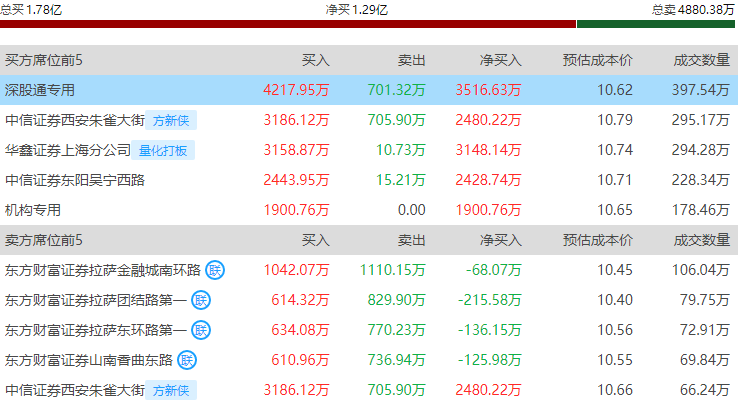Open 东方财富证券山南香曲东路 seat
Image resolution: width=738 pixels, height=401 pixels.
pos(89,361)
